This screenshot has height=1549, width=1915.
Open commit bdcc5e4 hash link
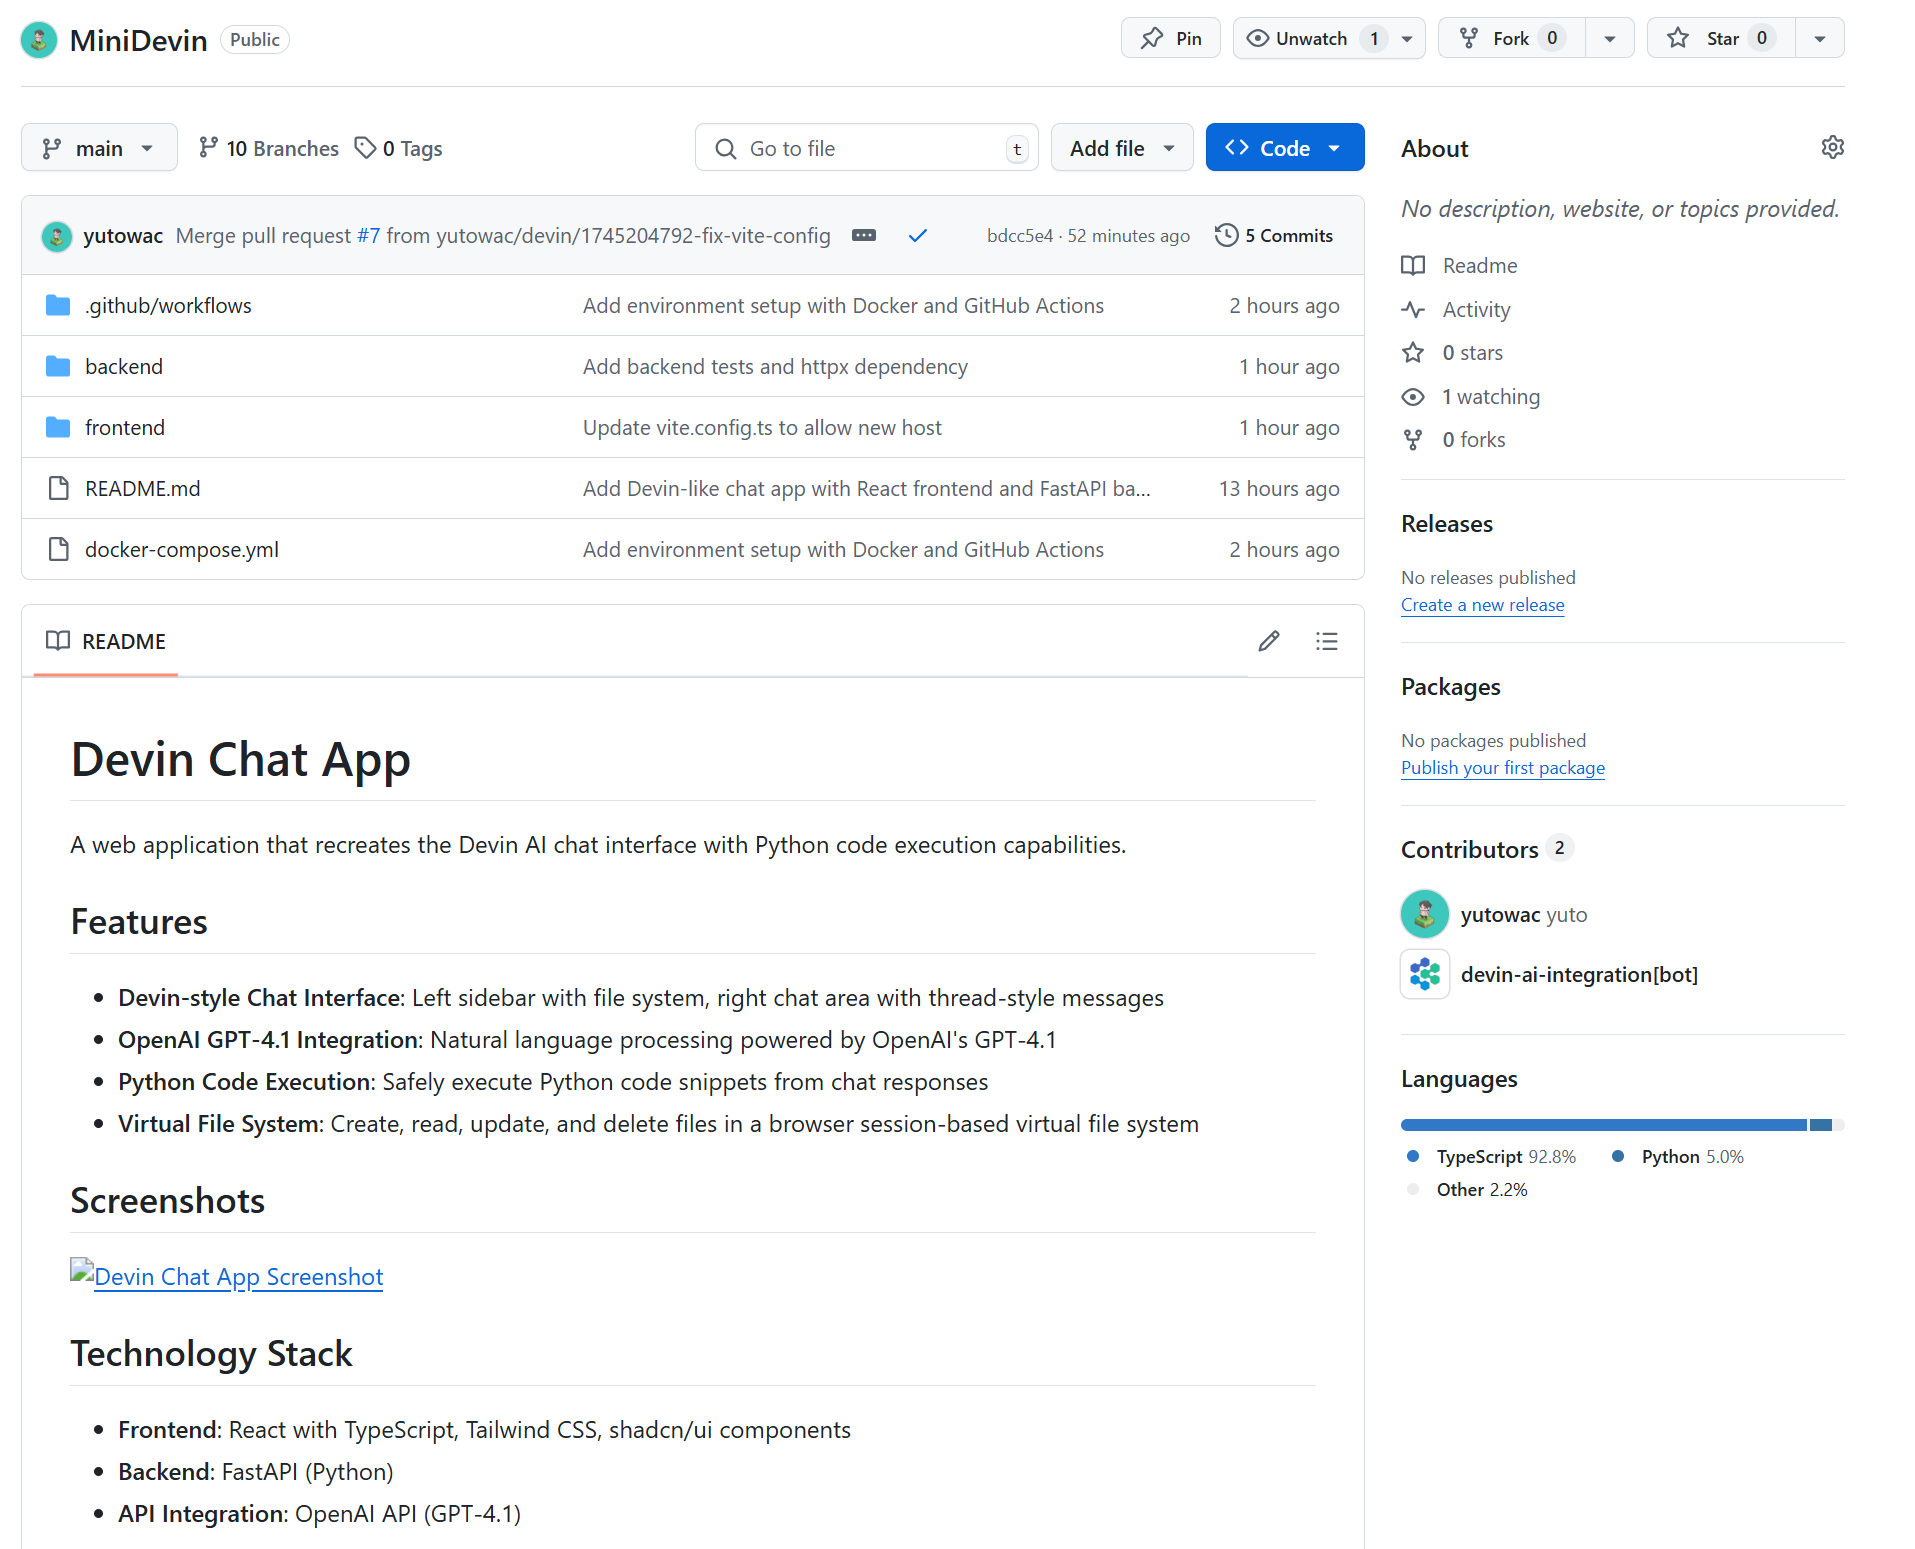pos(1020,236)
